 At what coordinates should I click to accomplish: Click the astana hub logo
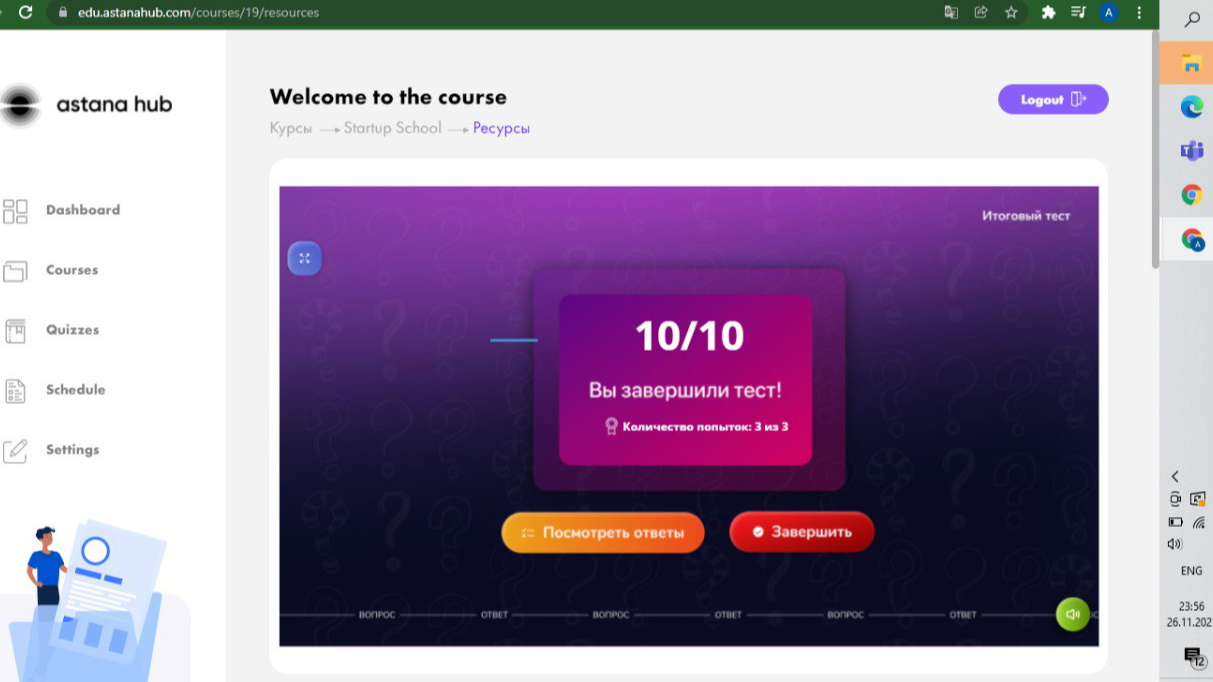pyautogui.click(x=87, y=104)
